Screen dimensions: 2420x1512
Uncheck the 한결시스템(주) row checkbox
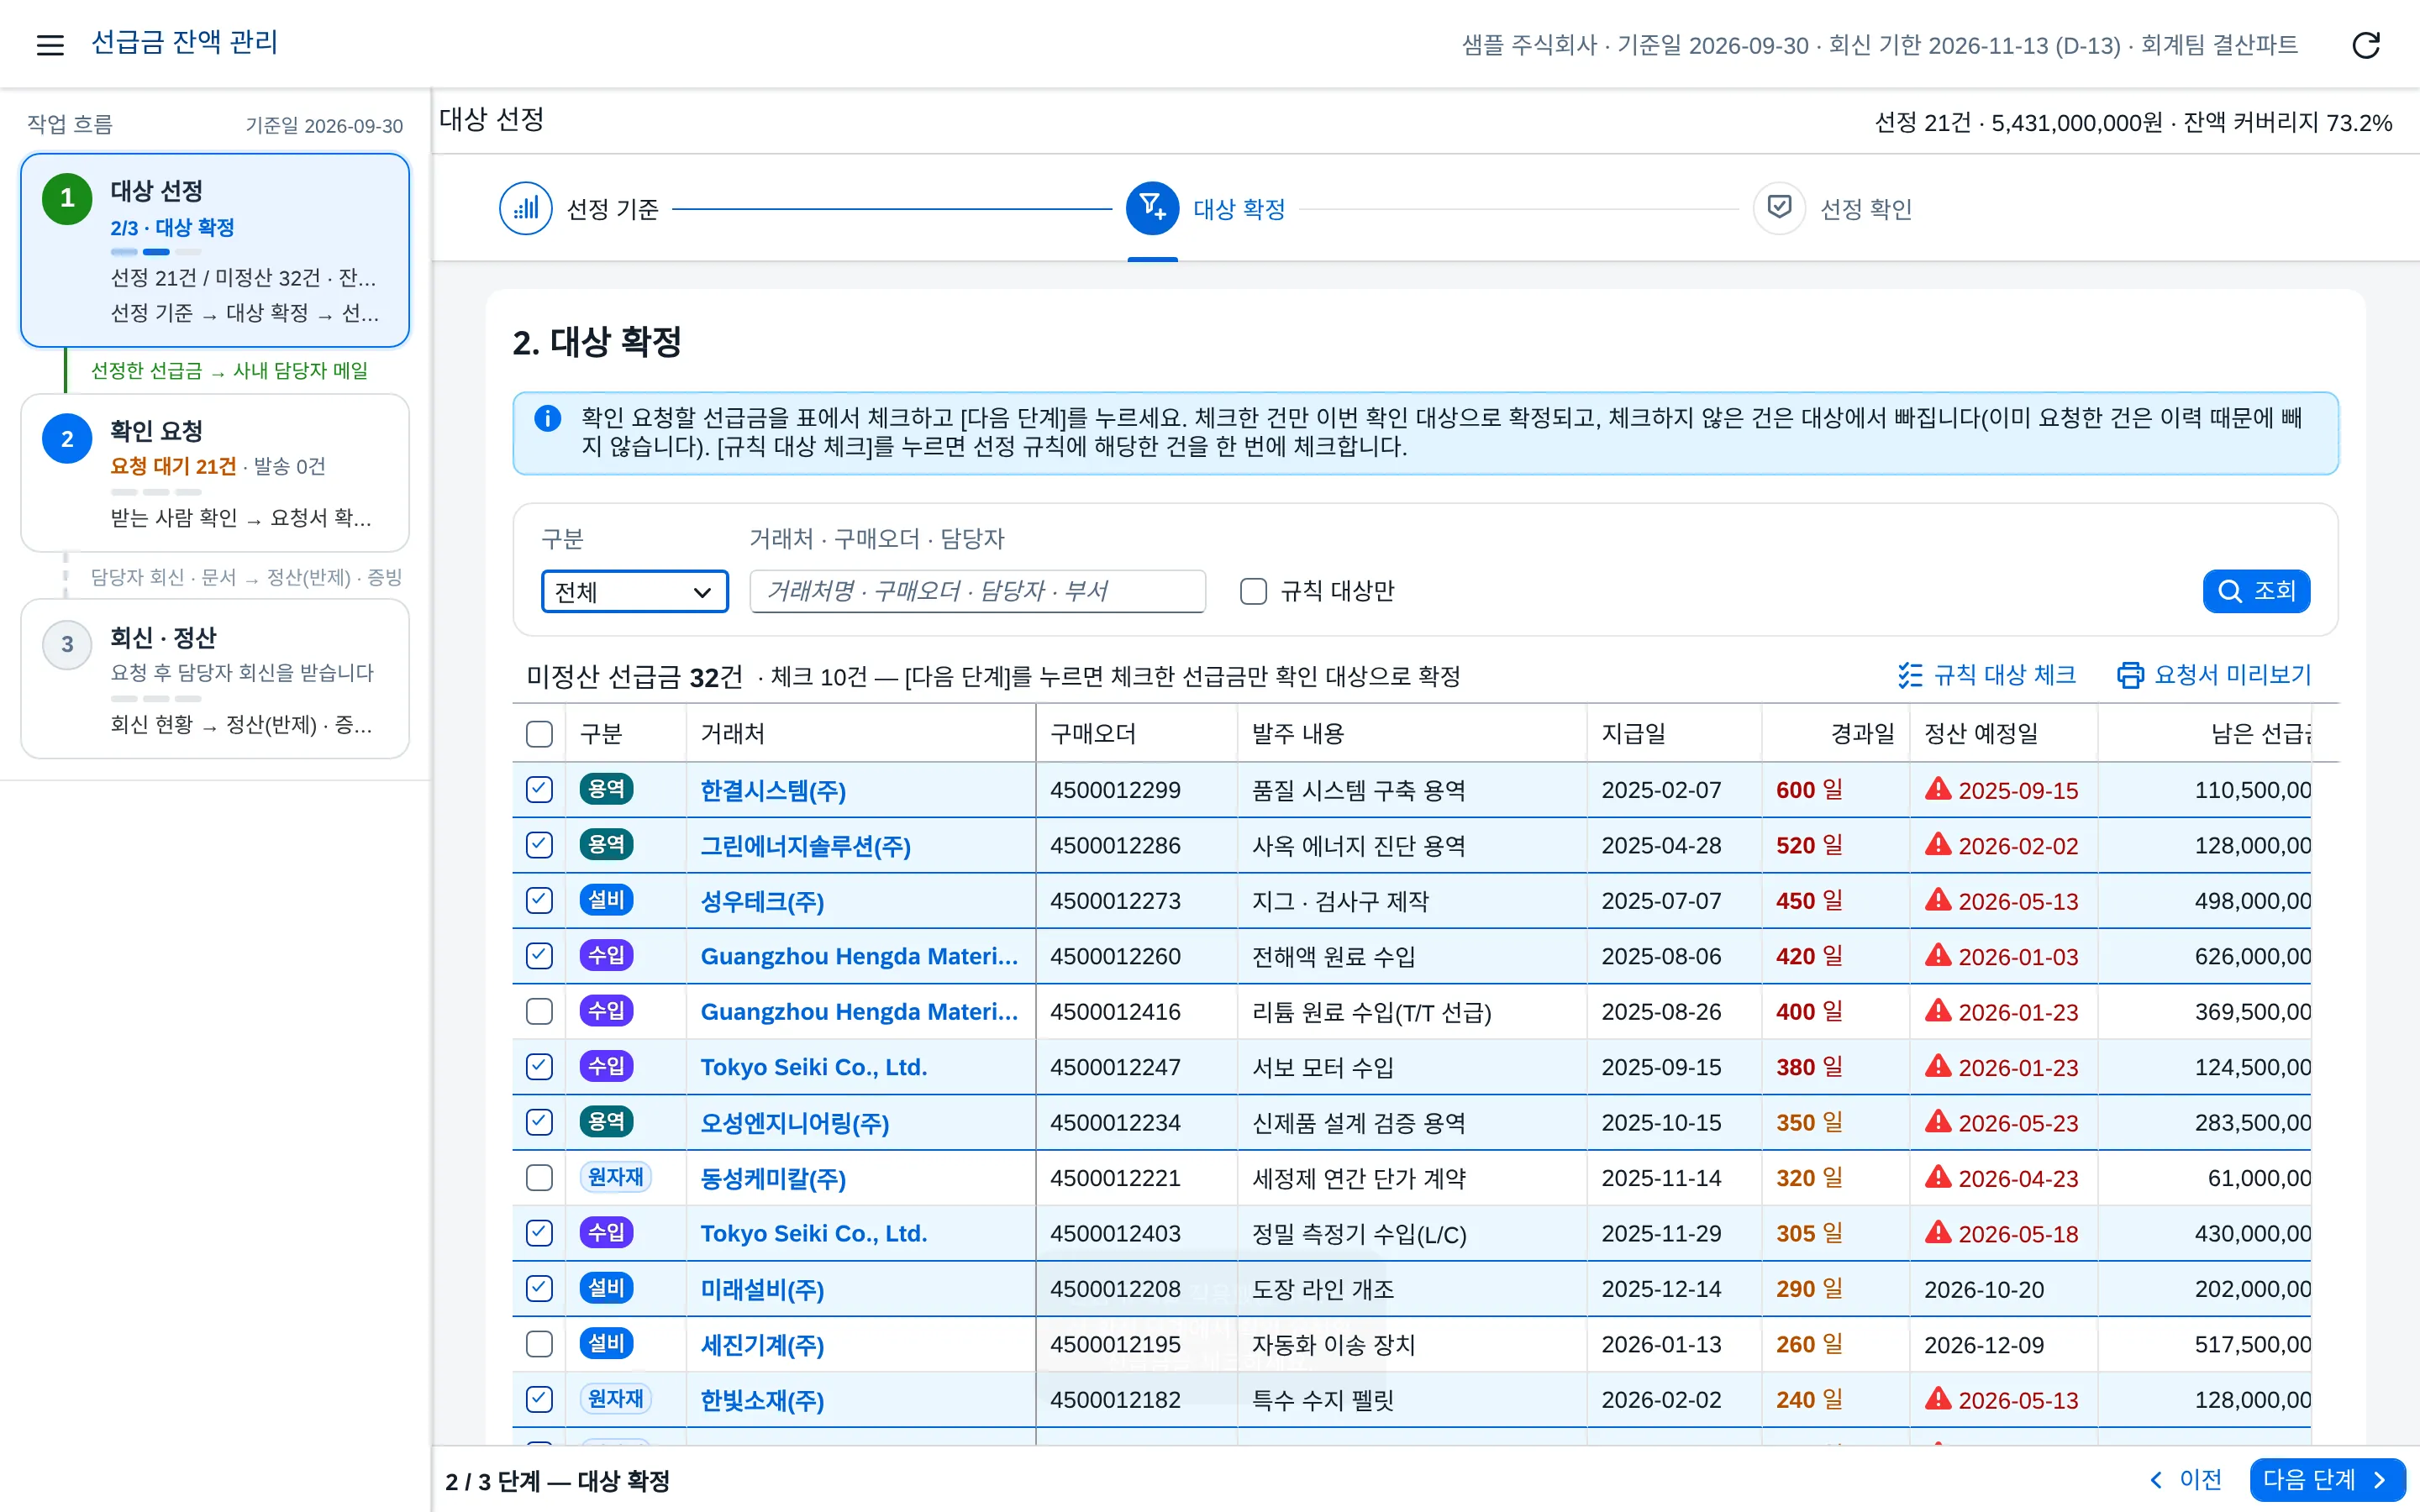539,790
